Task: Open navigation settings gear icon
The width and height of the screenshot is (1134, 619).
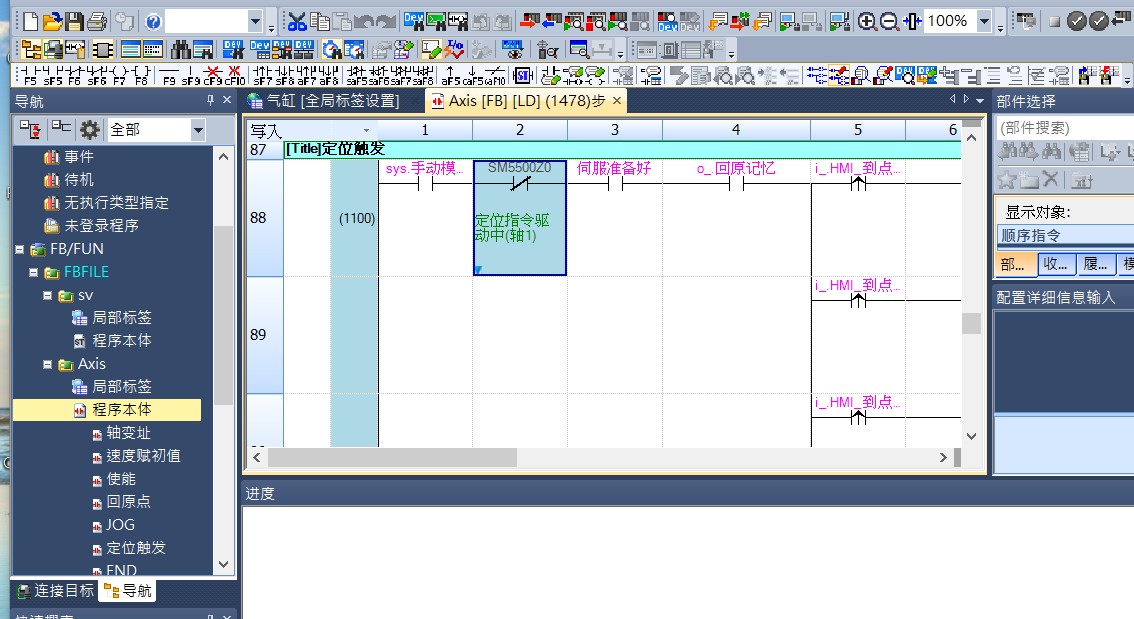Action: click(x=90, y=129)
